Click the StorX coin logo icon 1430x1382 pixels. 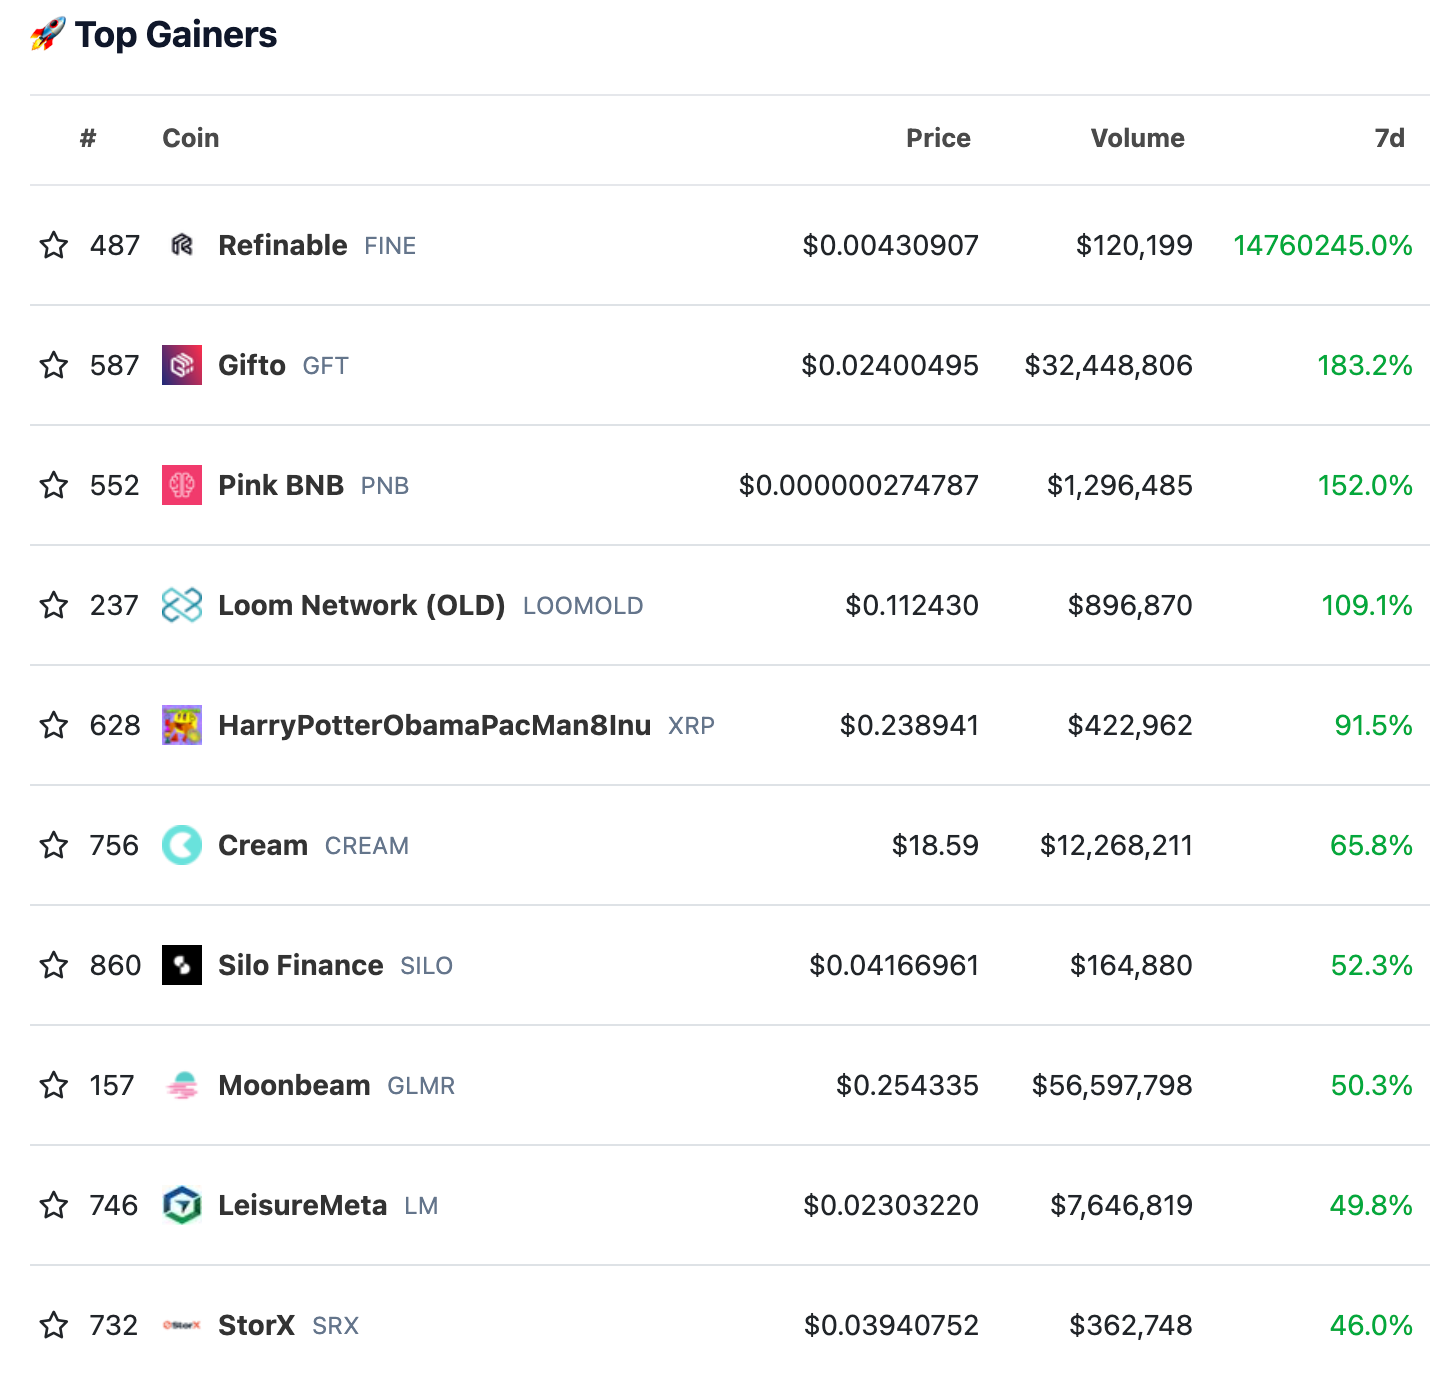pos(182,1325)
